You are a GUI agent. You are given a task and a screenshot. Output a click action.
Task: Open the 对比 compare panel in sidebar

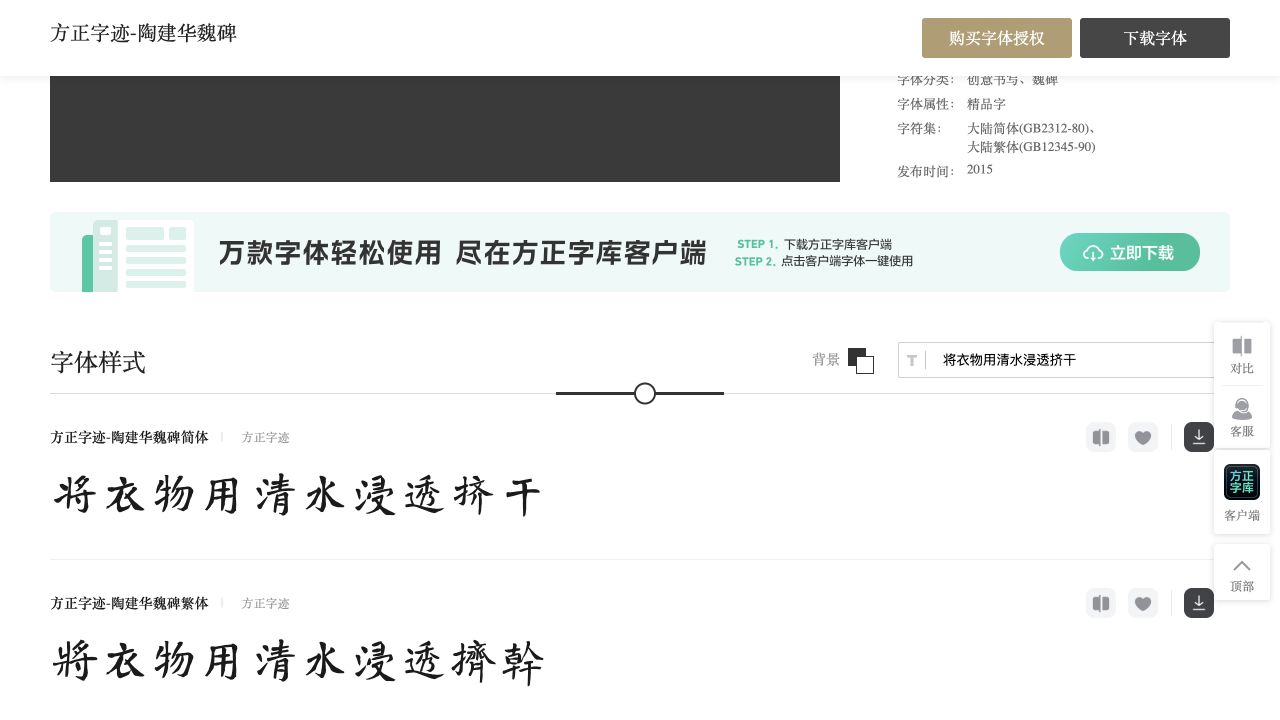(1242, 355)
